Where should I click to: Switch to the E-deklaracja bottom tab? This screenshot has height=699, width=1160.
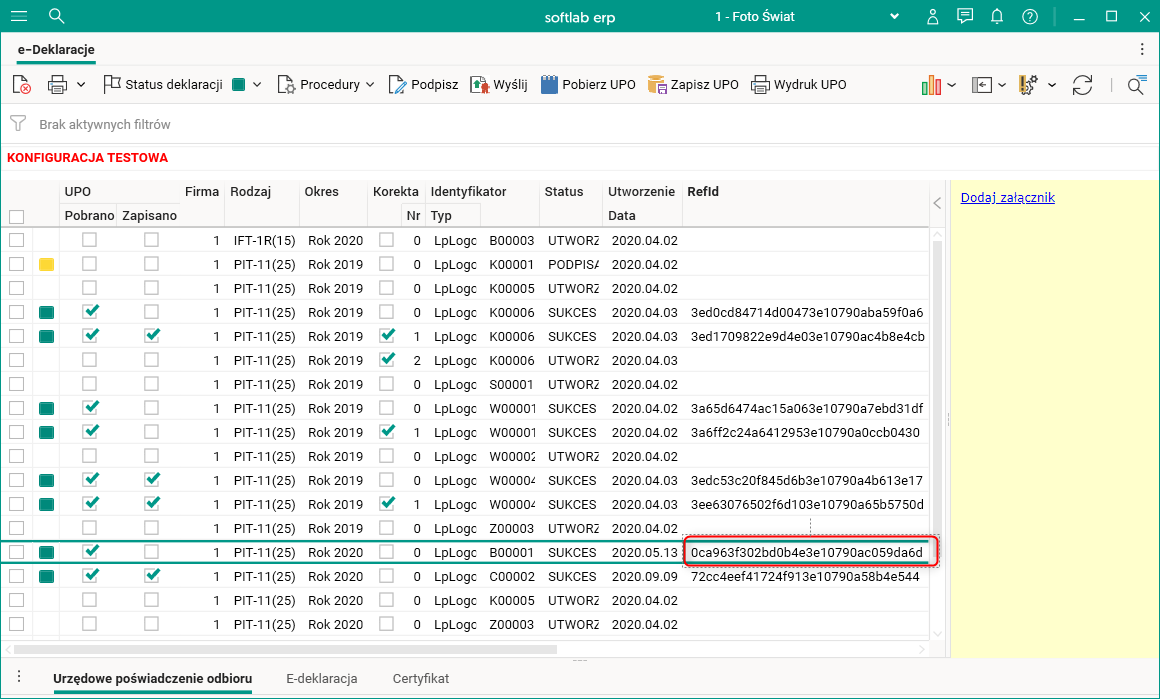pyautogui.click(x=321, y=678)
